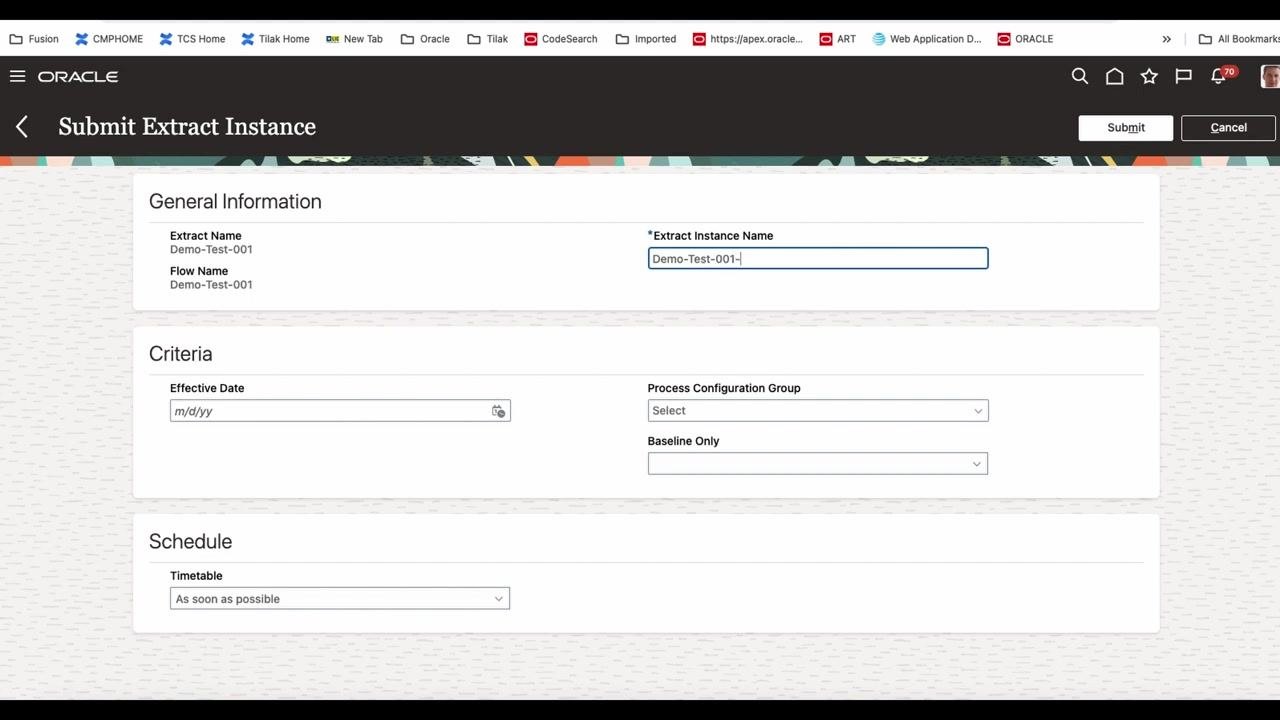Go back using the left arrow
The image size is (1280, 720).
(x=22, y=126)
